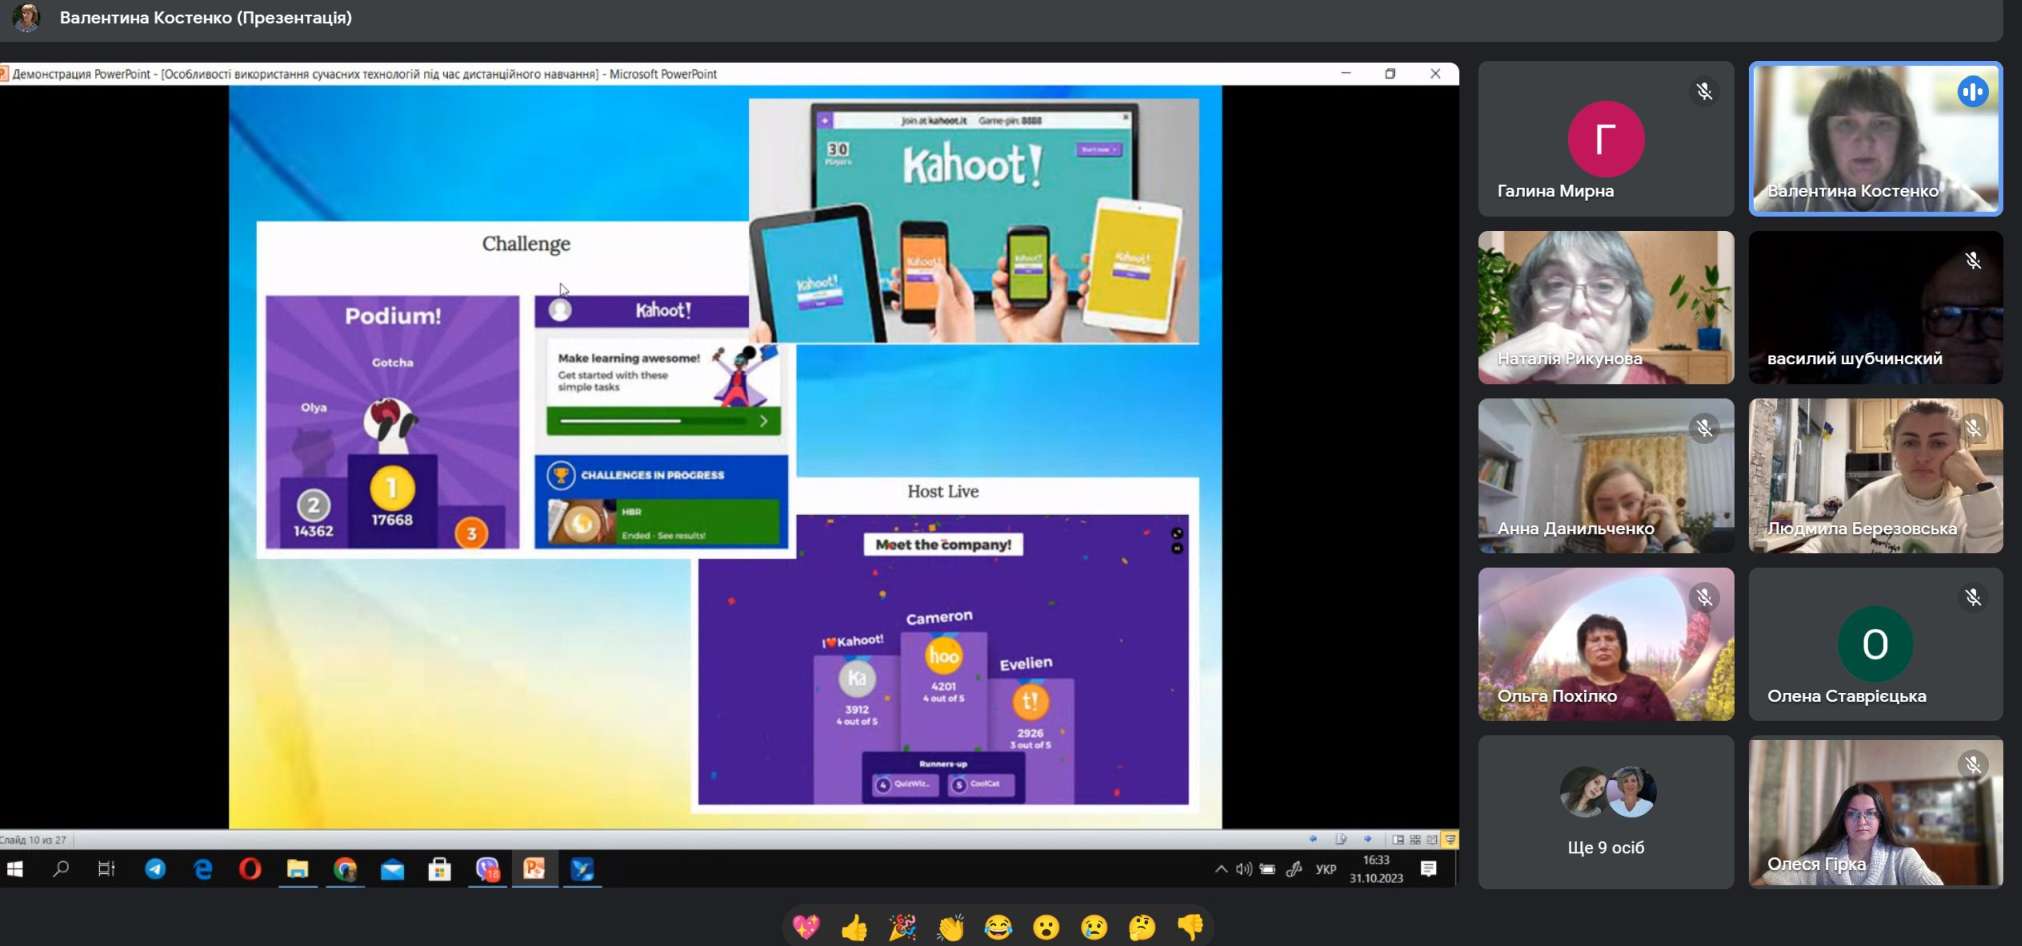
Task: Expand hidden system tray icons chevron
Action: [1221, 869]
